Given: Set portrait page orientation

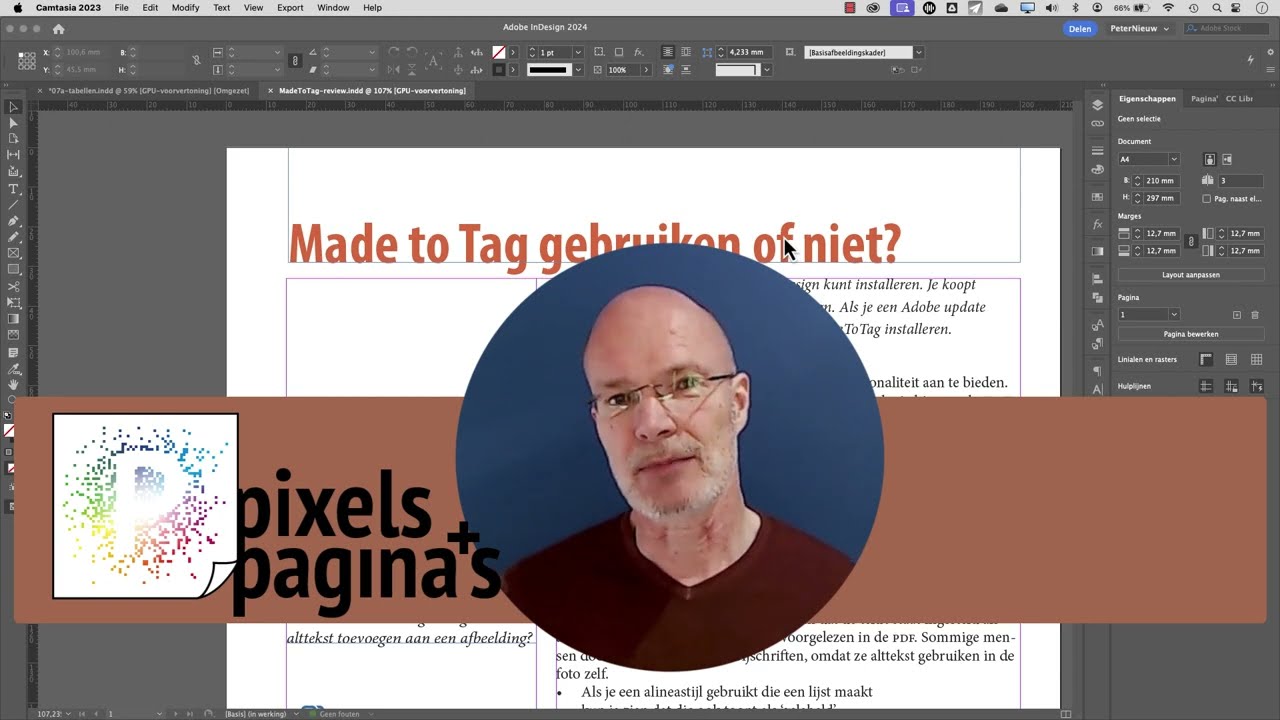Looking at the screenshot, I should tap(1209, 159).
